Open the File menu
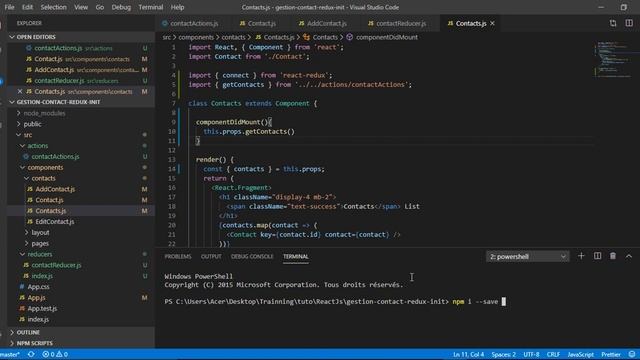Viewport: 640px width, 360px height. click(9, 7)
